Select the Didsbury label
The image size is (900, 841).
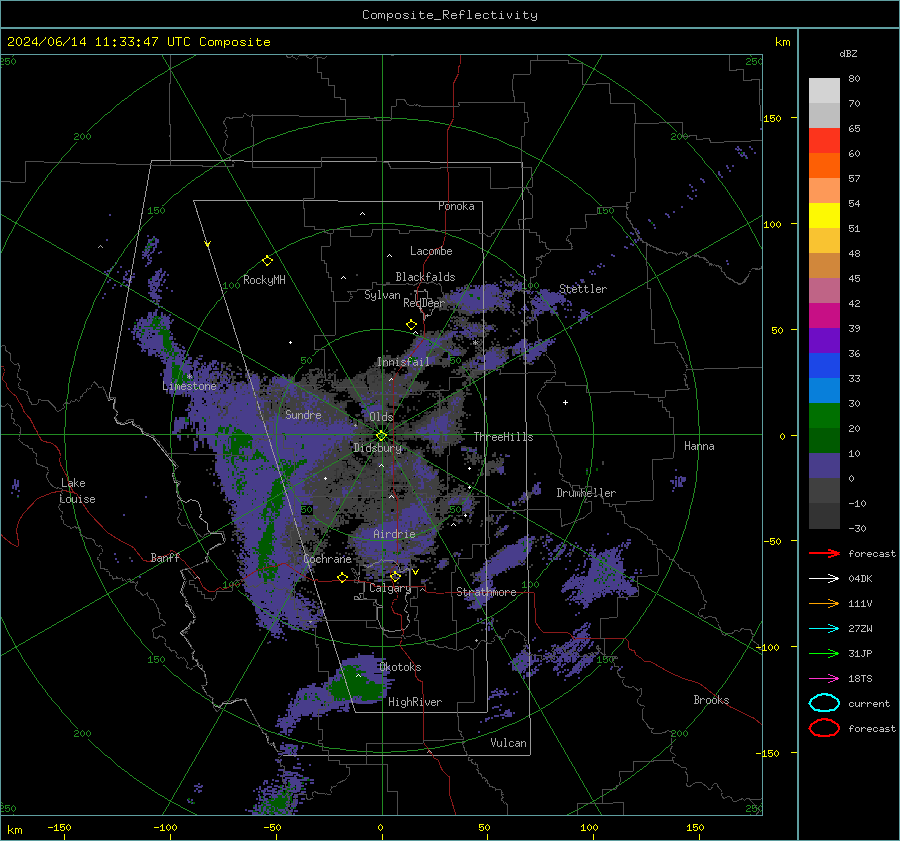point(377,448)
